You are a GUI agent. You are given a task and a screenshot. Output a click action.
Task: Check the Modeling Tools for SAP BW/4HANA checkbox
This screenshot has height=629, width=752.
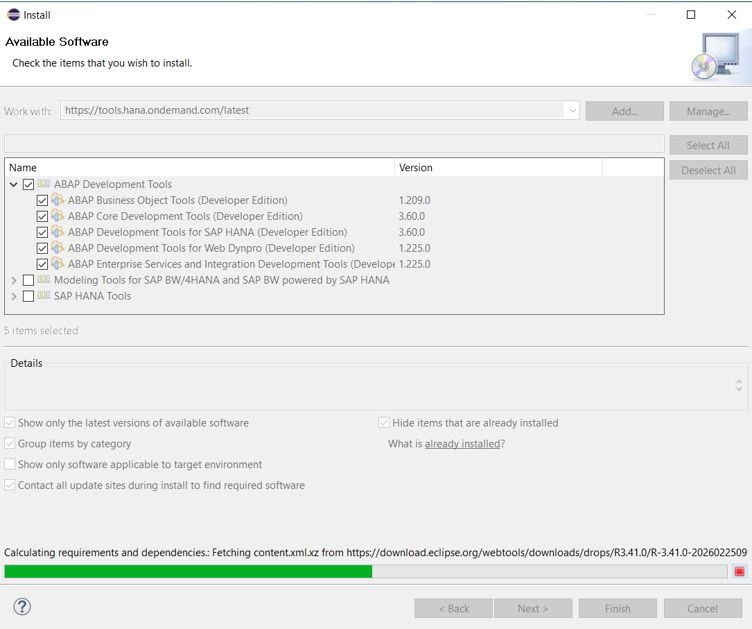[x=28, y=280]
